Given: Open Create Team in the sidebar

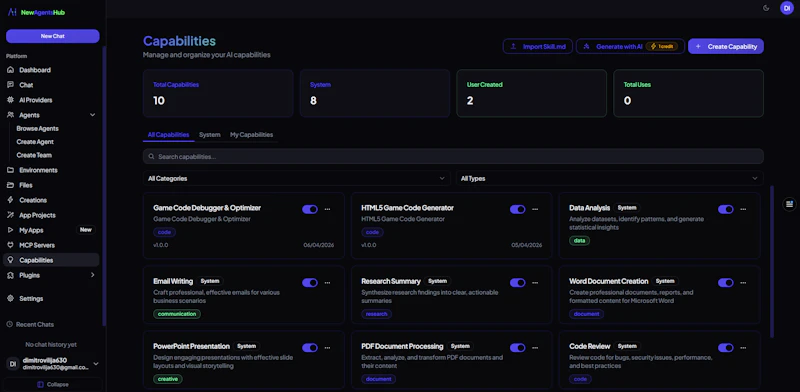Looking at the screenshot, I should pyautogui.click(x=34, y=155).
